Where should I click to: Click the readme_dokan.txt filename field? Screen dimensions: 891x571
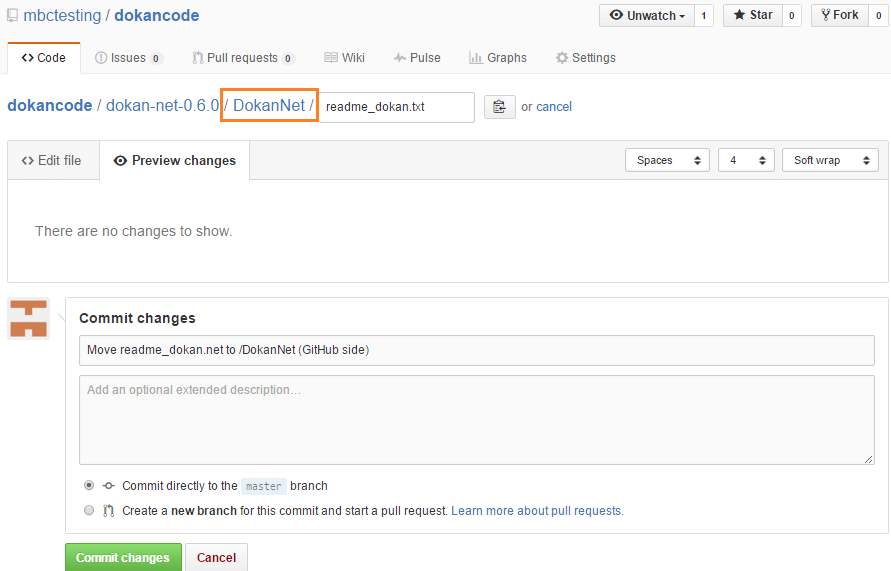(x=396, y=107)
